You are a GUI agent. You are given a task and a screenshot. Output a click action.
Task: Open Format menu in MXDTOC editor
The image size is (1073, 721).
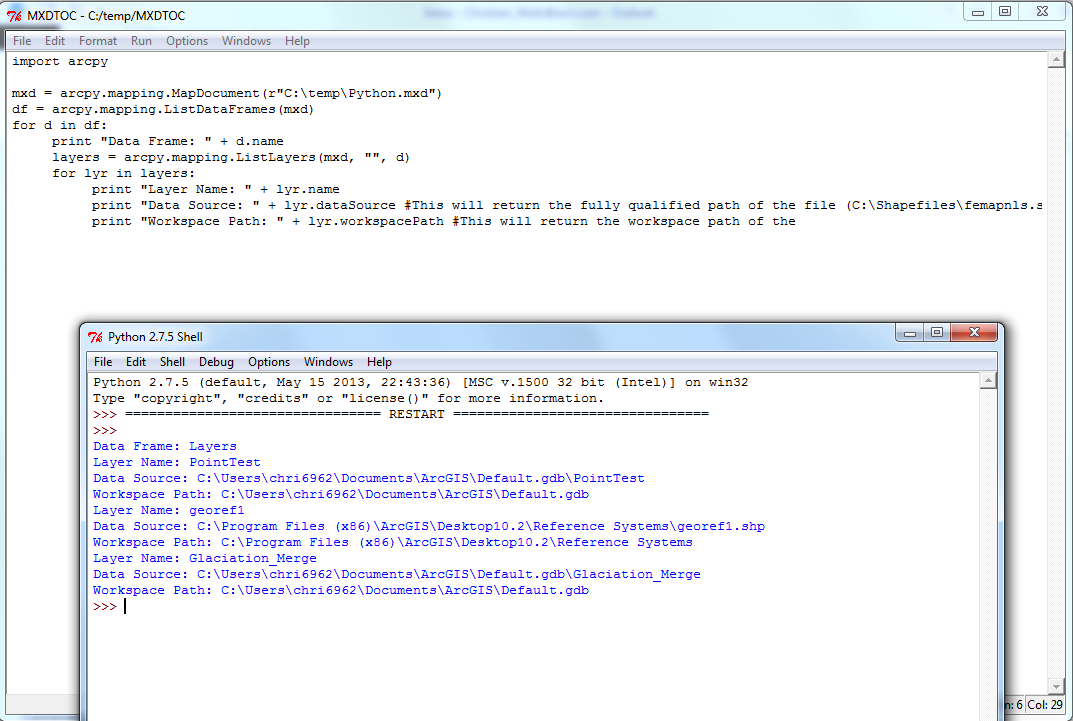pos(98,41)
